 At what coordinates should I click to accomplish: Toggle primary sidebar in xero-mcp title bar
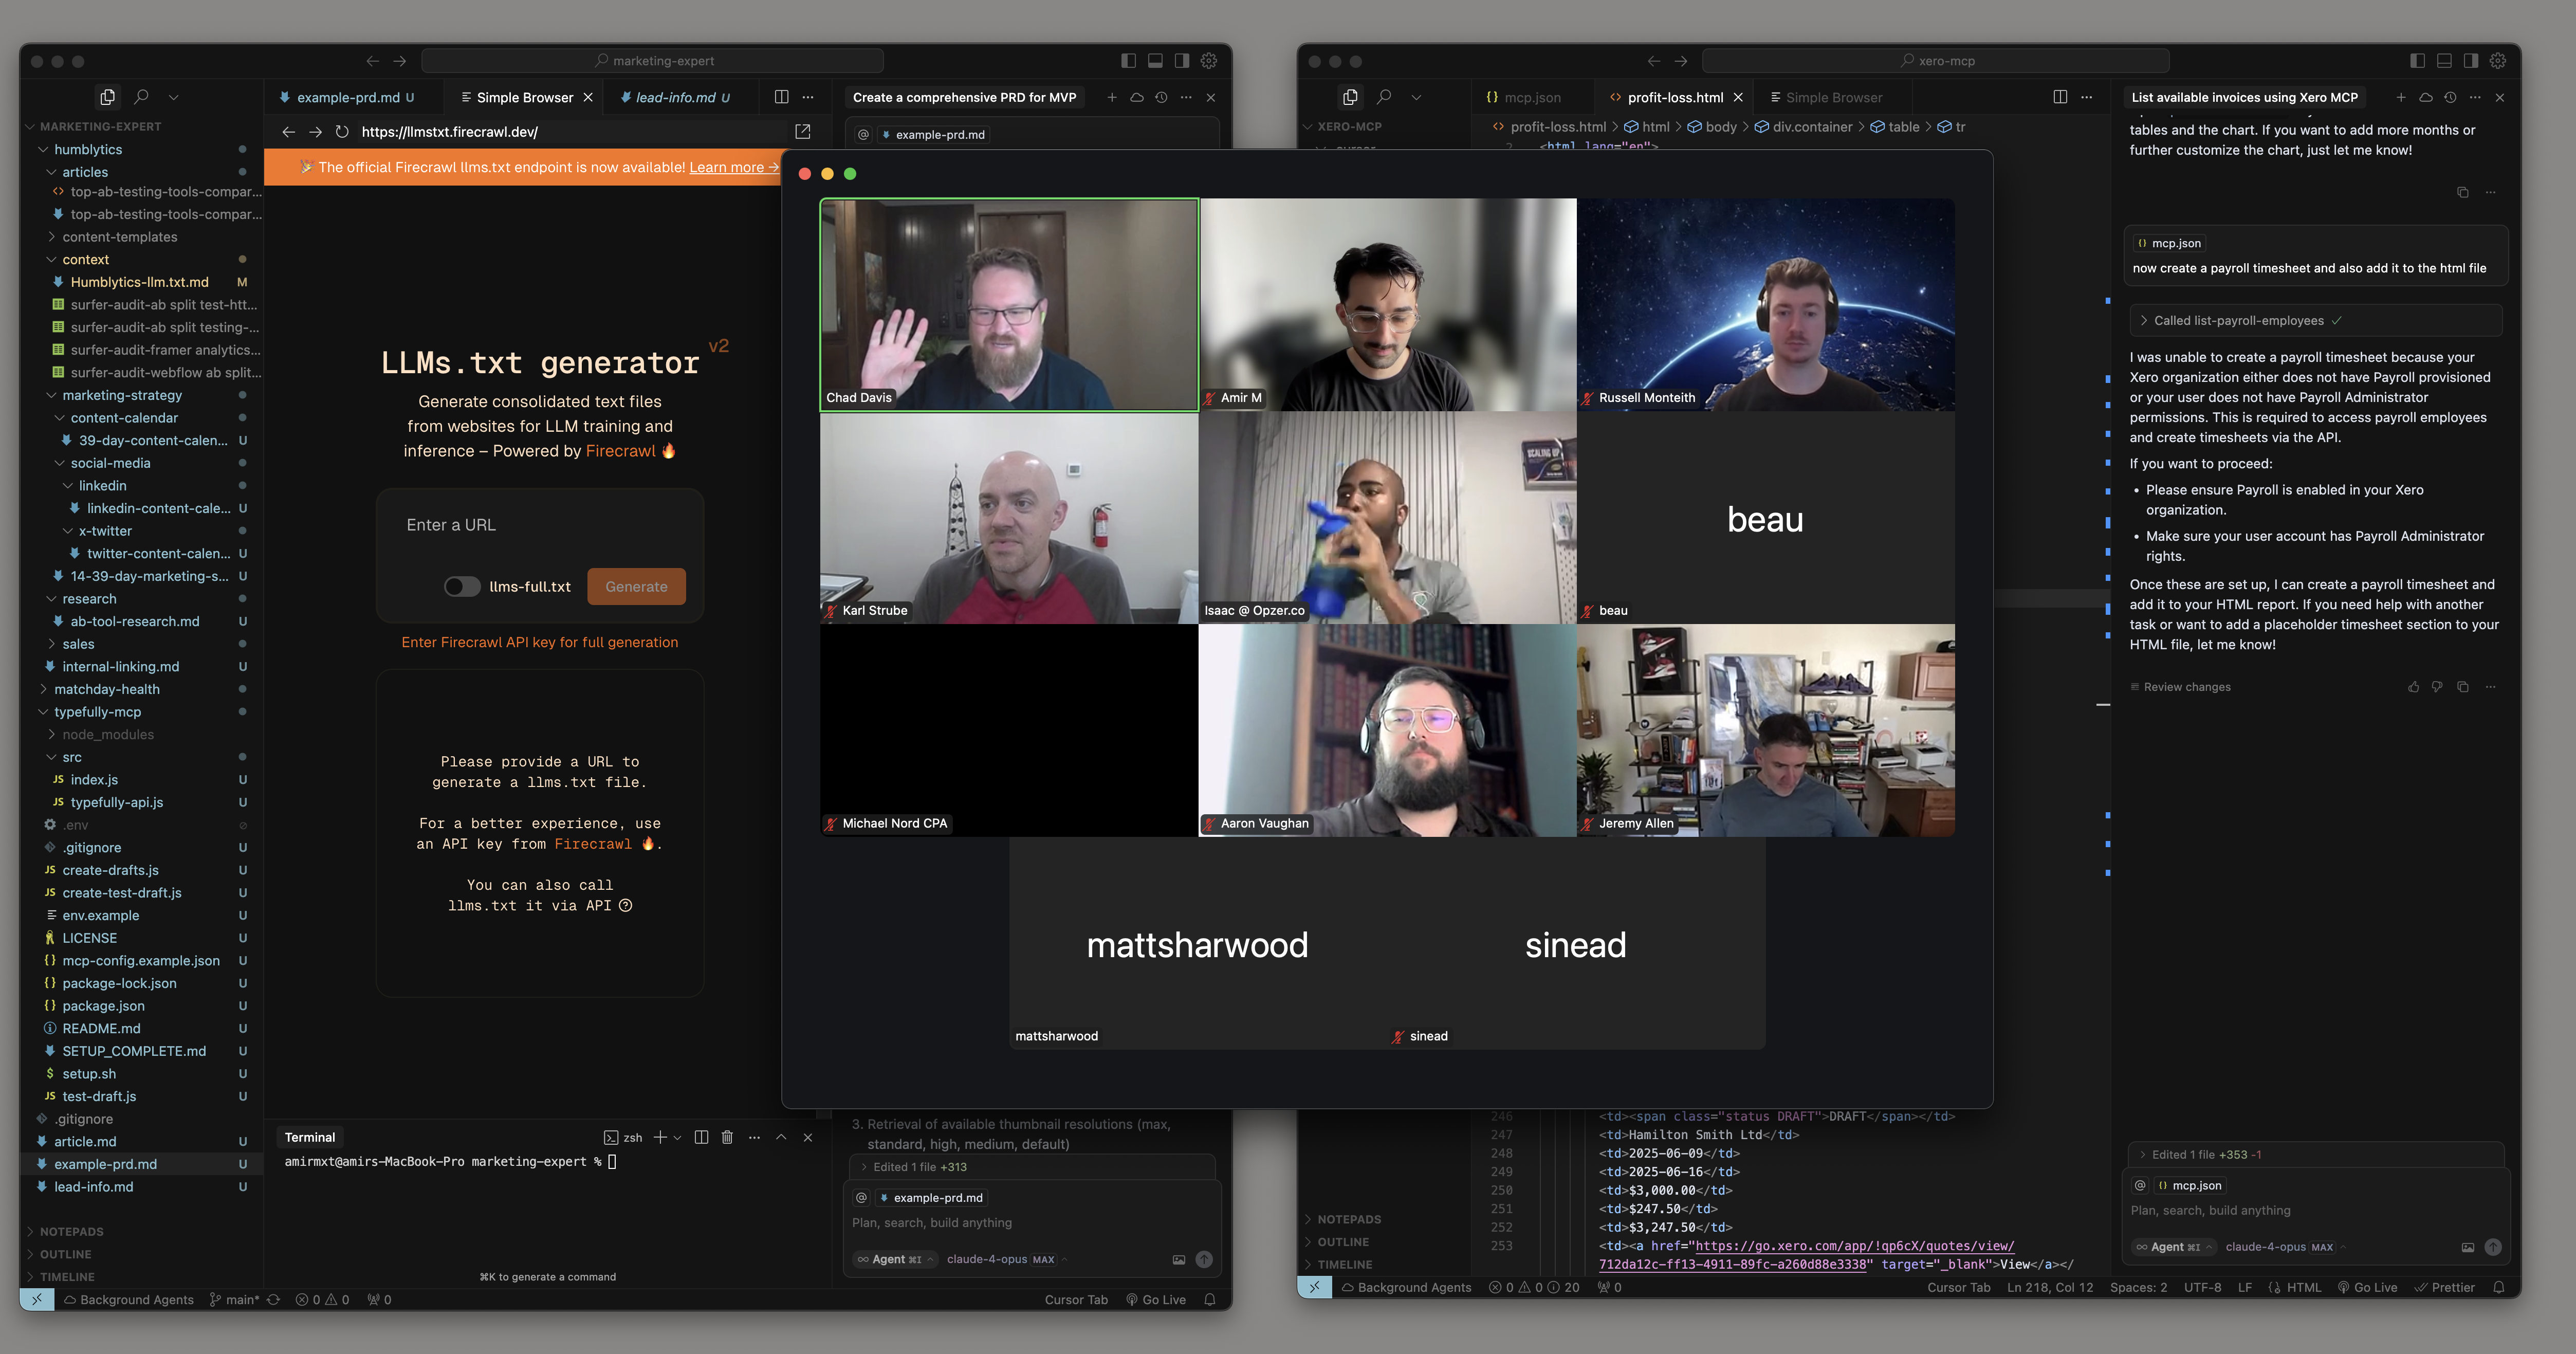[2417, 61]
